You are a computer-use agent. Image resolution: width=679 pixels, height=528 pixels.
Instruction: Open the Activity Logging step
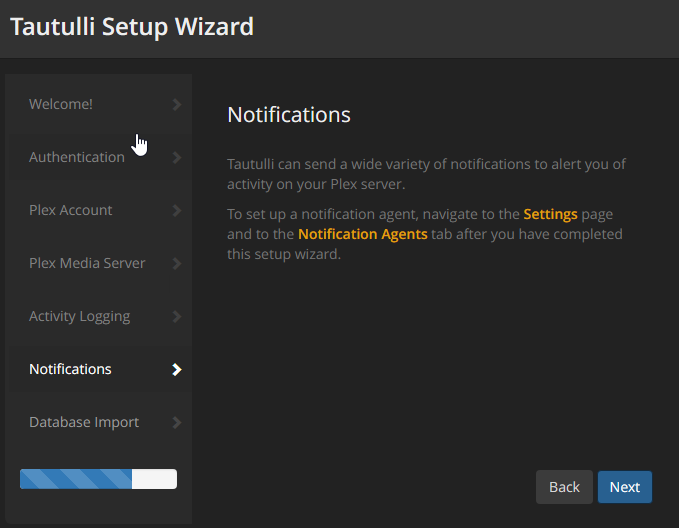point(80,316)
